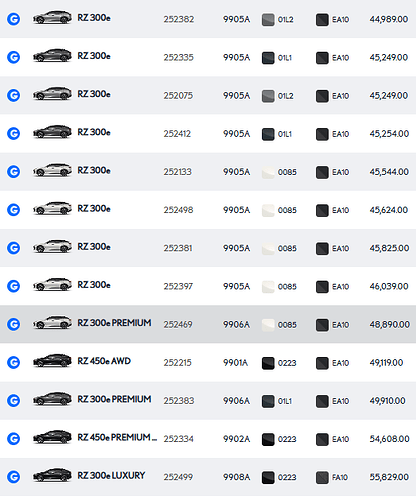Click the 01L2 exterior color swatch in row 252382
416x500 pixels.
[268, 20]
